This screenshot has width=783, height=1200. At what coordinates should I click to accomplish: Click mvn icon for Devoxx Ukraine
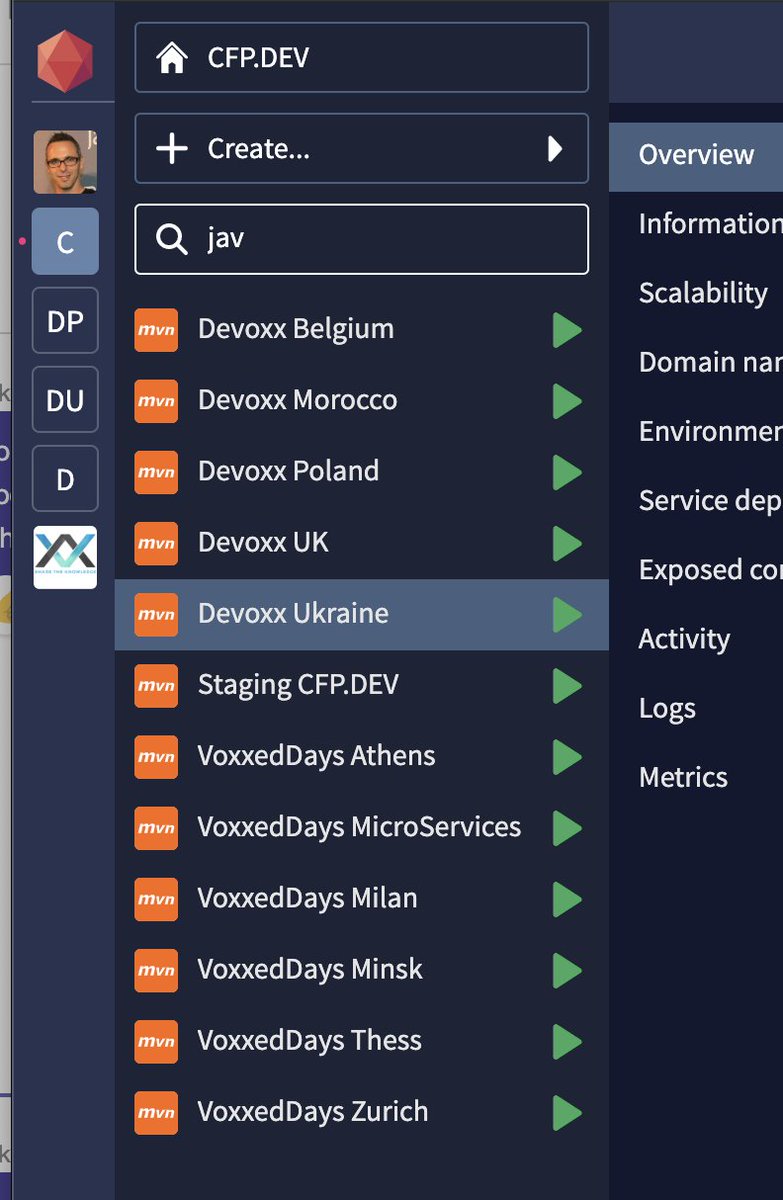[x=156, y=614]
